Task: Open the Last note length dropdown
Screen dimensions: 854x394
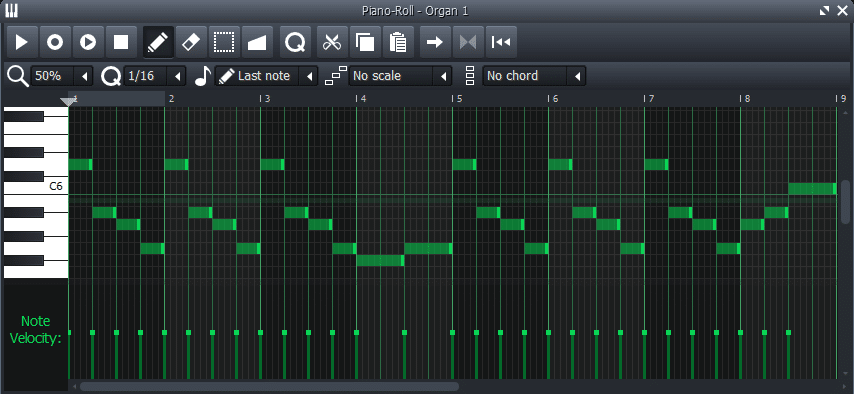Action: pos(266,76)
